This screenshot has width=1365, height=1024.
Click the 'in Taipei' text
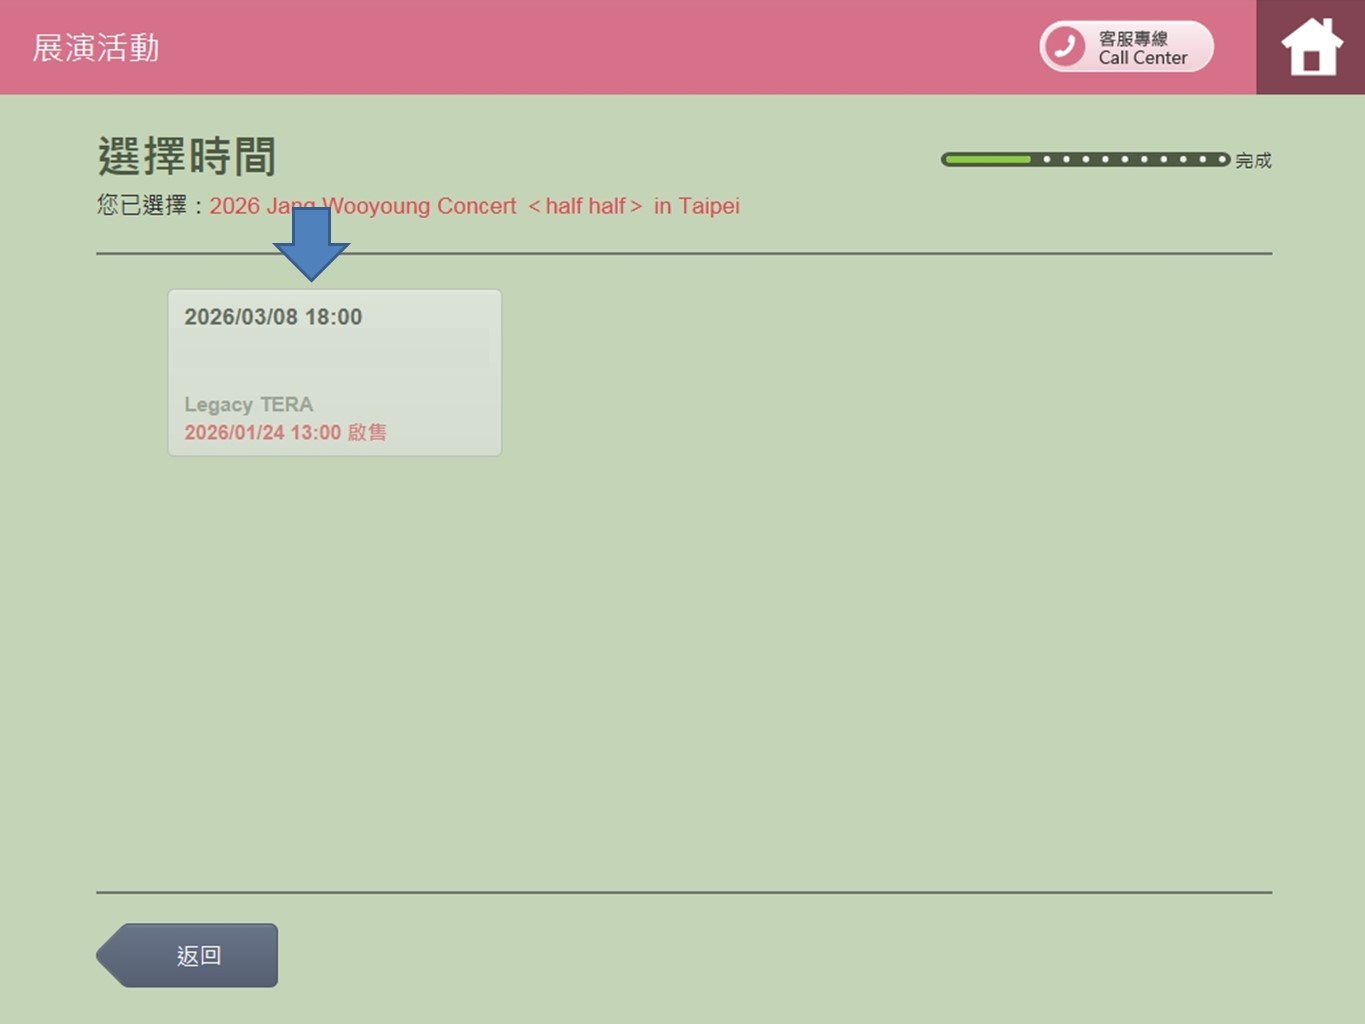pyautogui.click(x=696, y=206)
